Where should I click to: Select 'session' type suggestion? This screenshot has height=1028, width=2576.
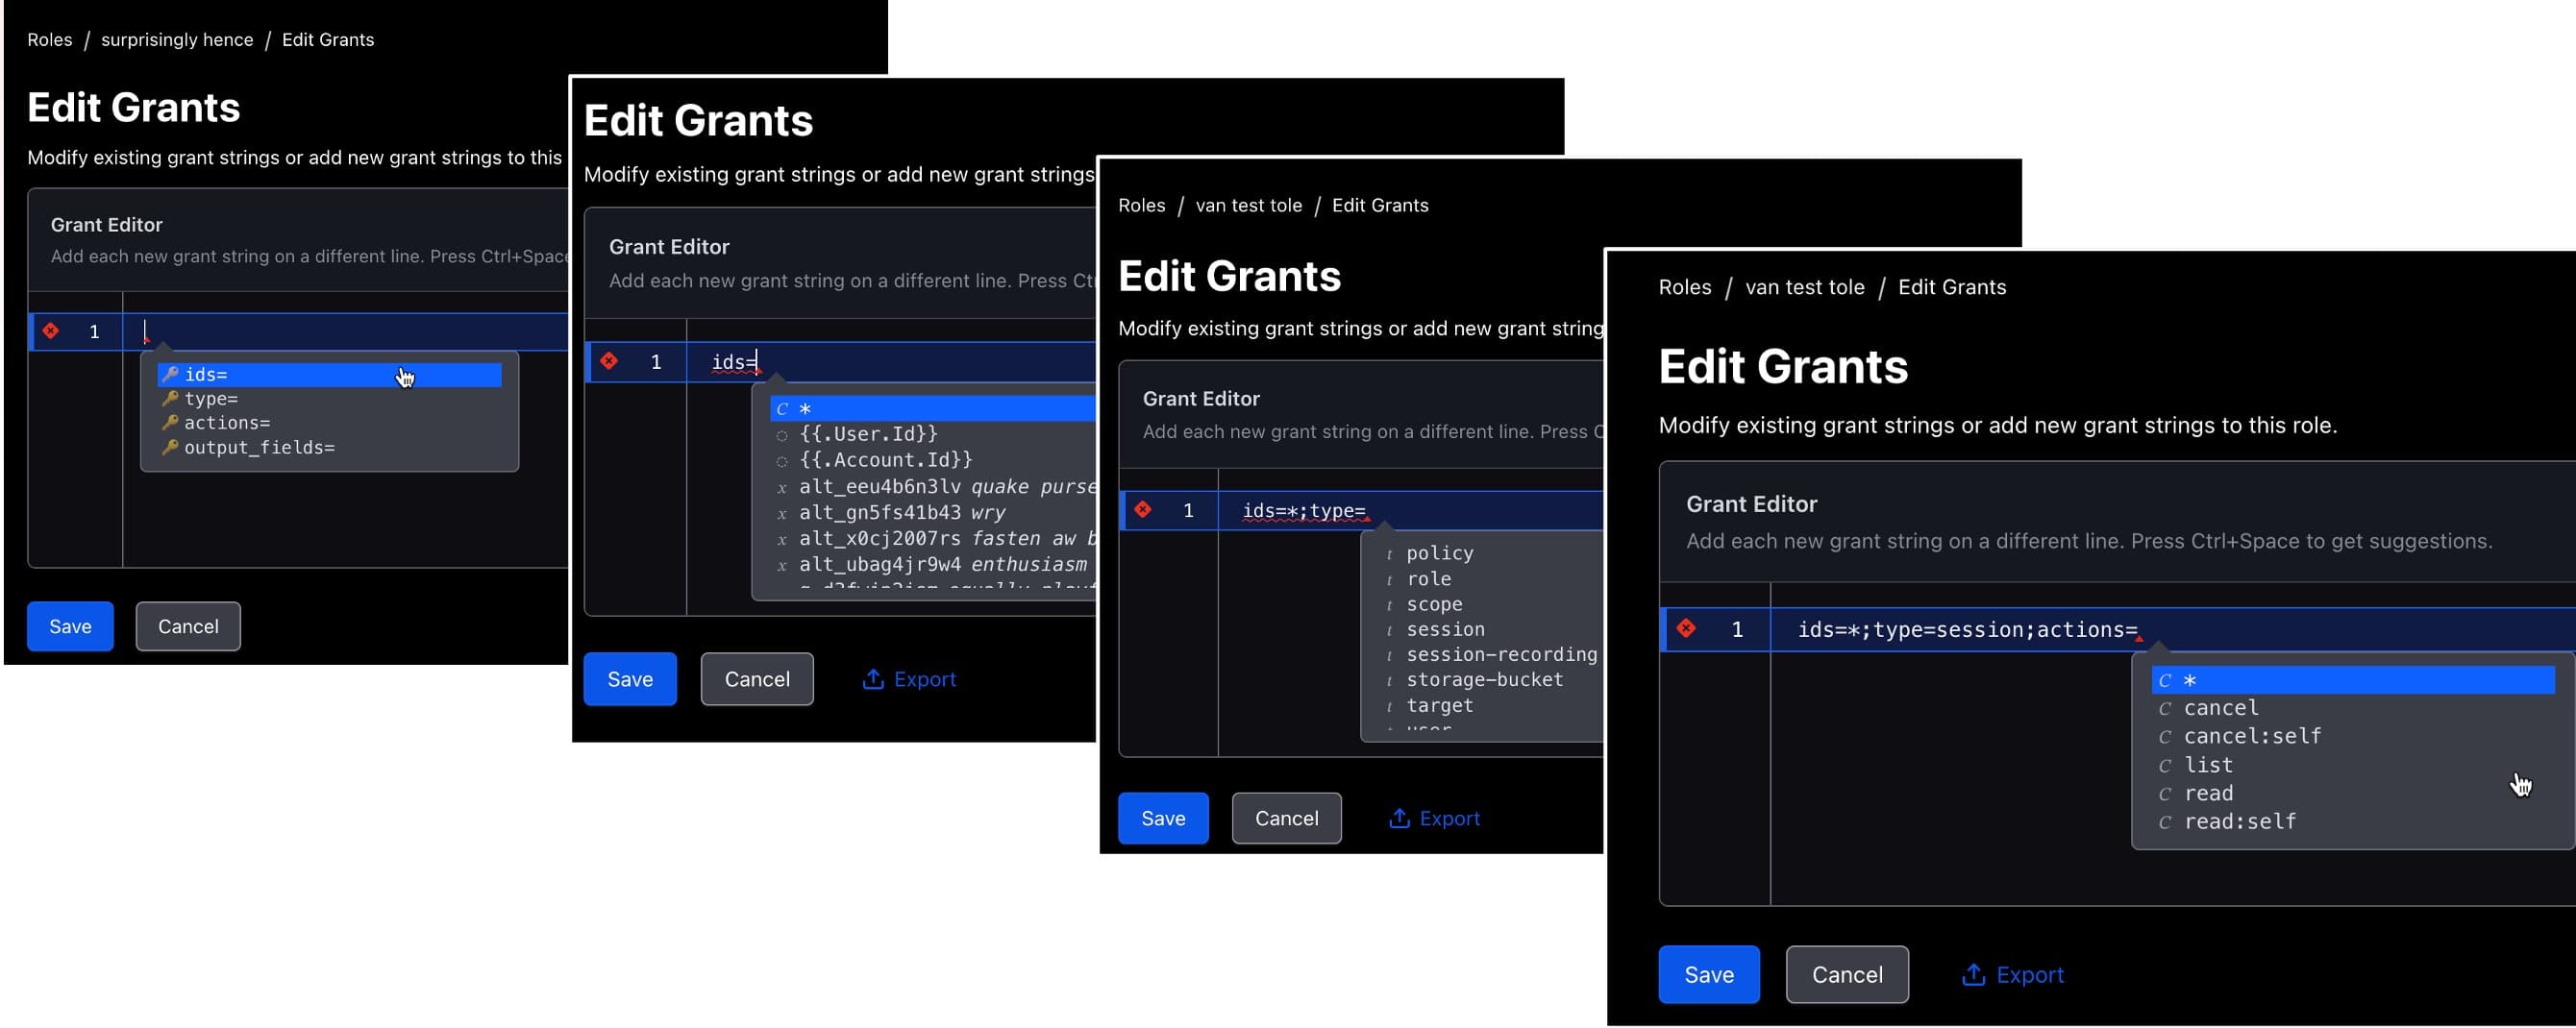tap(1490, 629)
